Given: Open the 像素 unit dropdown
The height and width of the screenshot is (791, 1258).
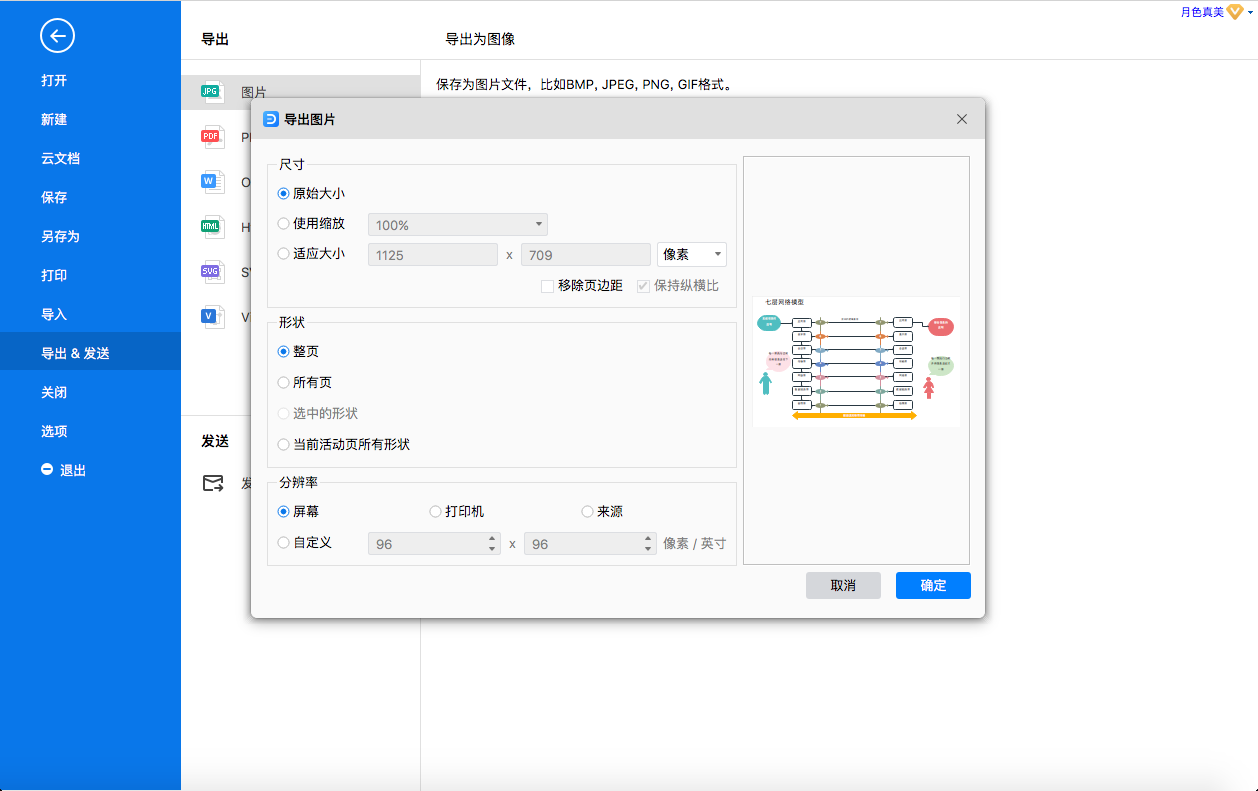Looking at the screenshot, I should point(692,255).
